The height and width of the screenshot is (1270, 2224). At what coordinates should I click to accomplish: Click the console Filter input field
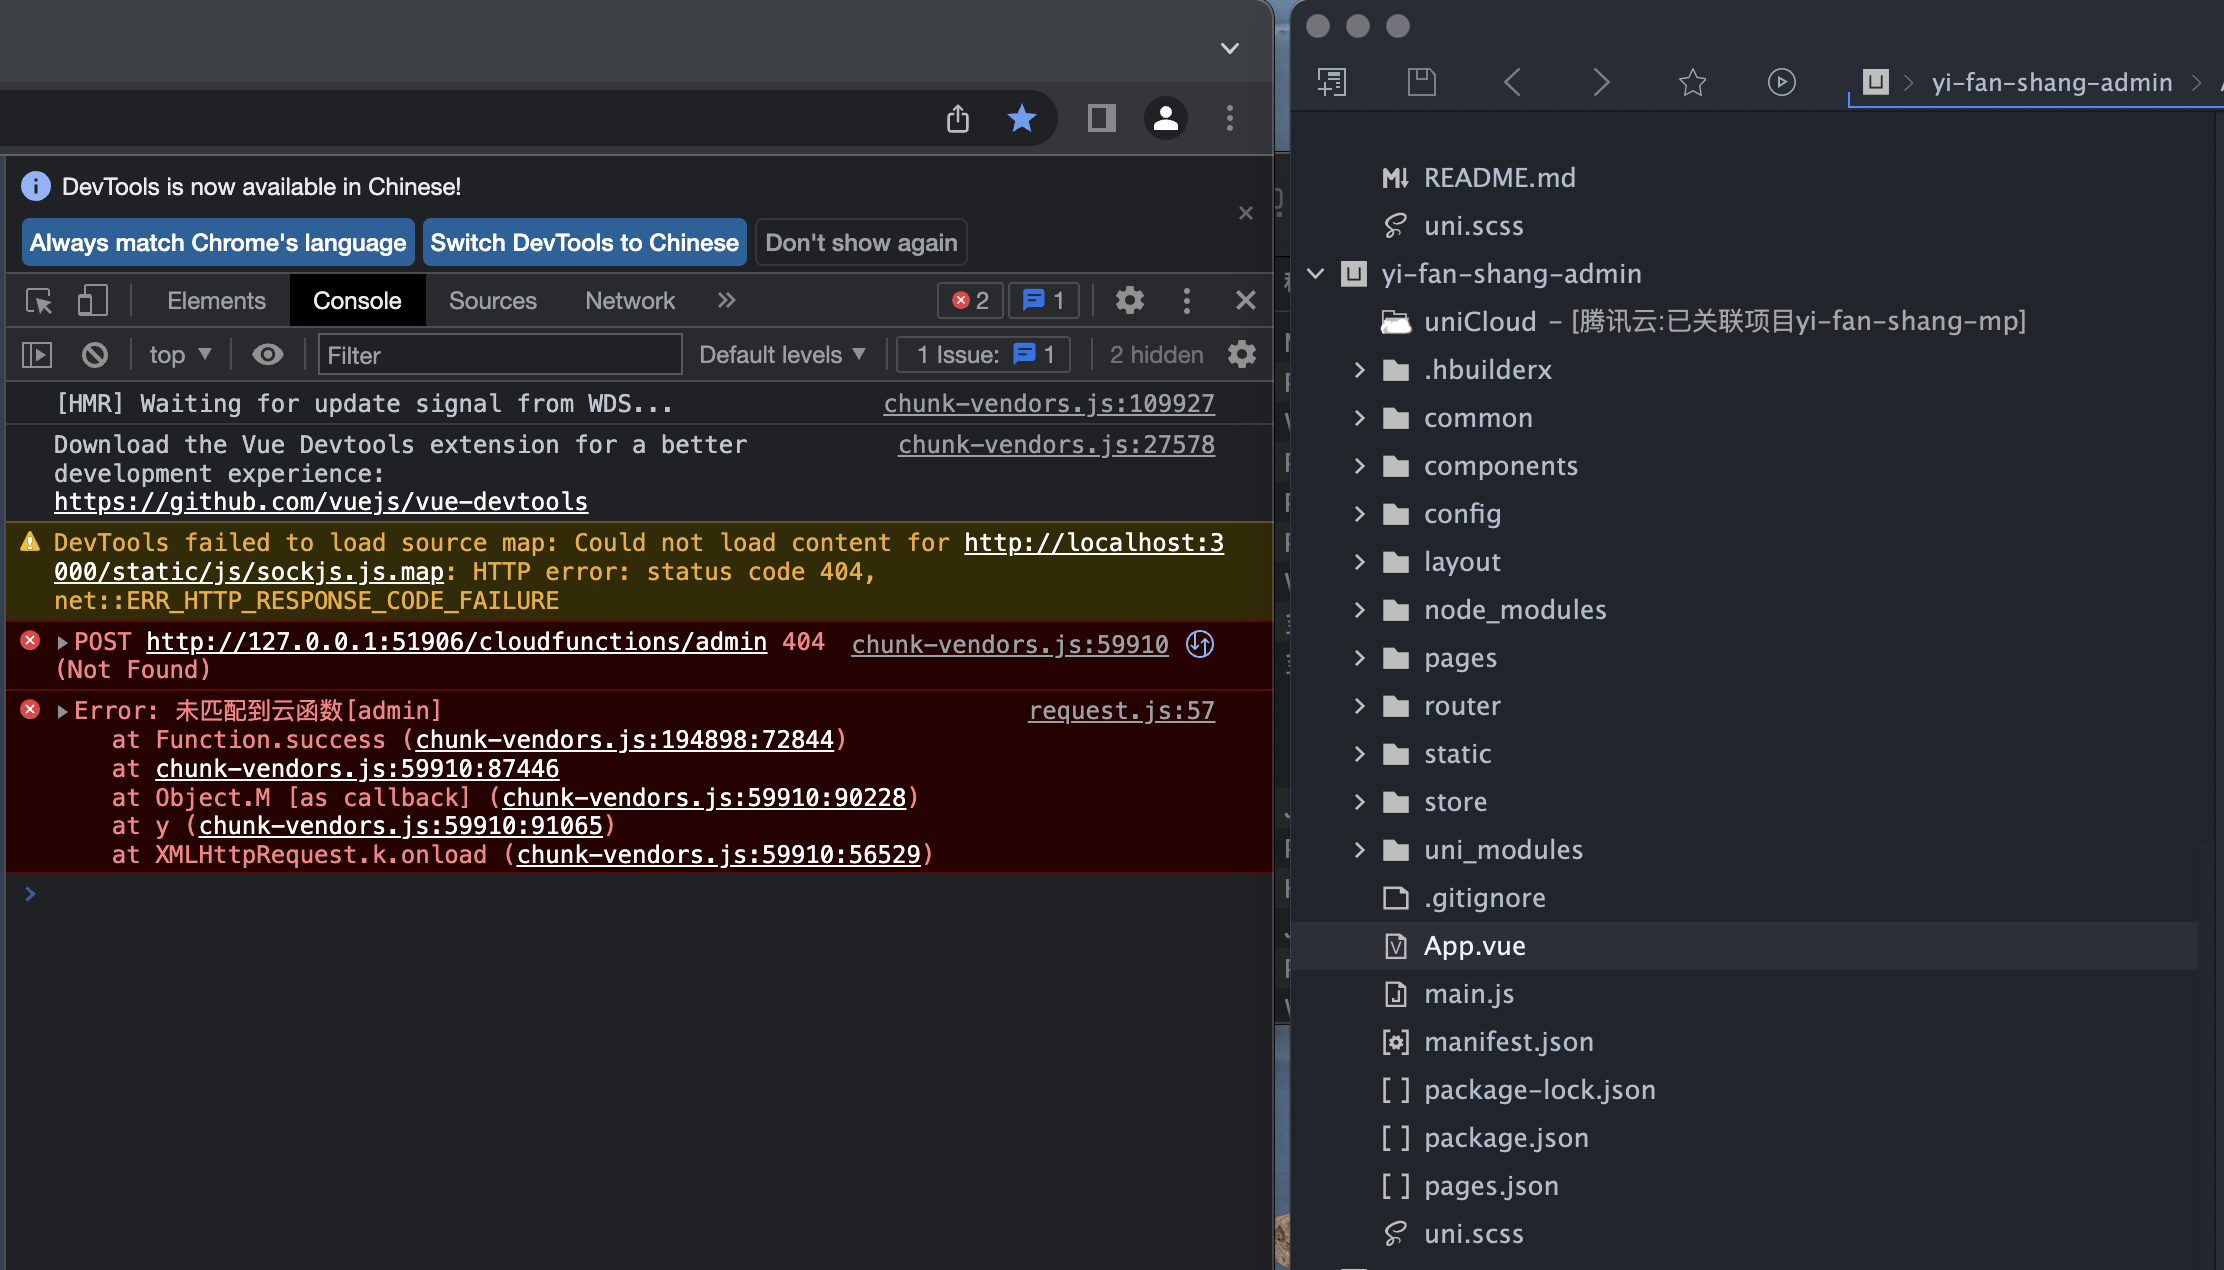tap(500, 355)
